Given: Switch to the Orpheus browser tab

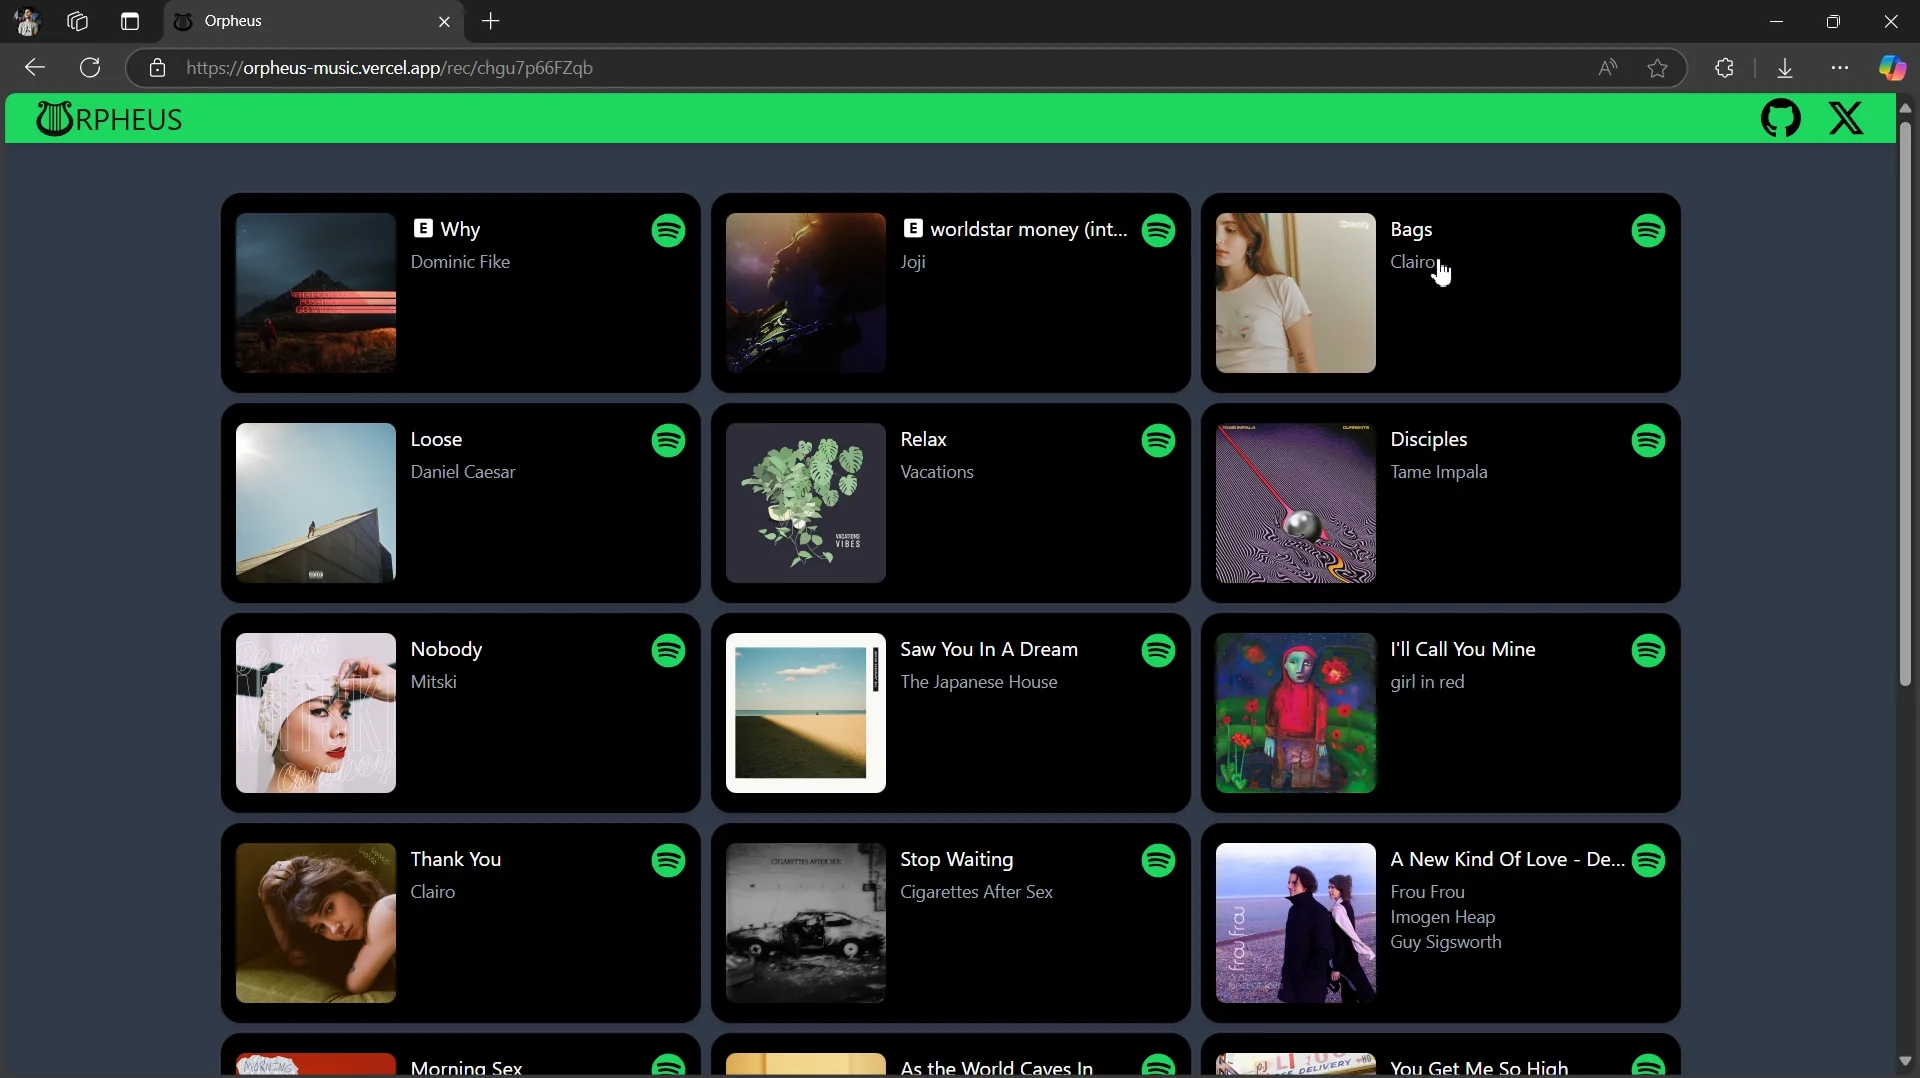Looking at the screenshot, I should tap(300, 21).
